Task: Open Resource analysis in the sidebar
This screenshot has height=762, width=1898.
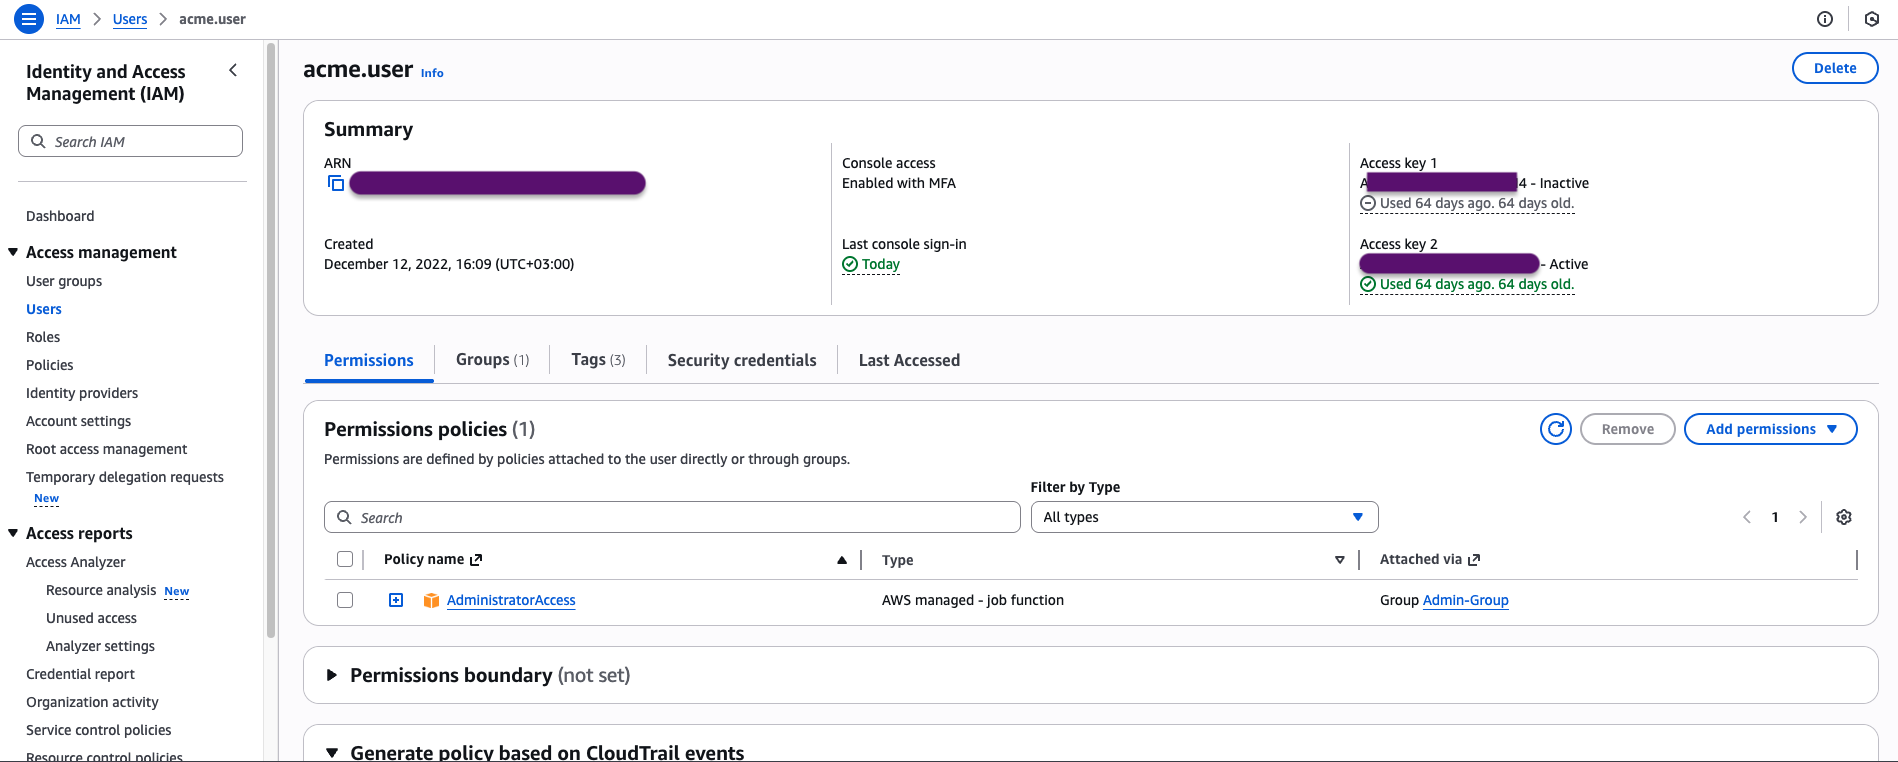Action: coord(101,590)
